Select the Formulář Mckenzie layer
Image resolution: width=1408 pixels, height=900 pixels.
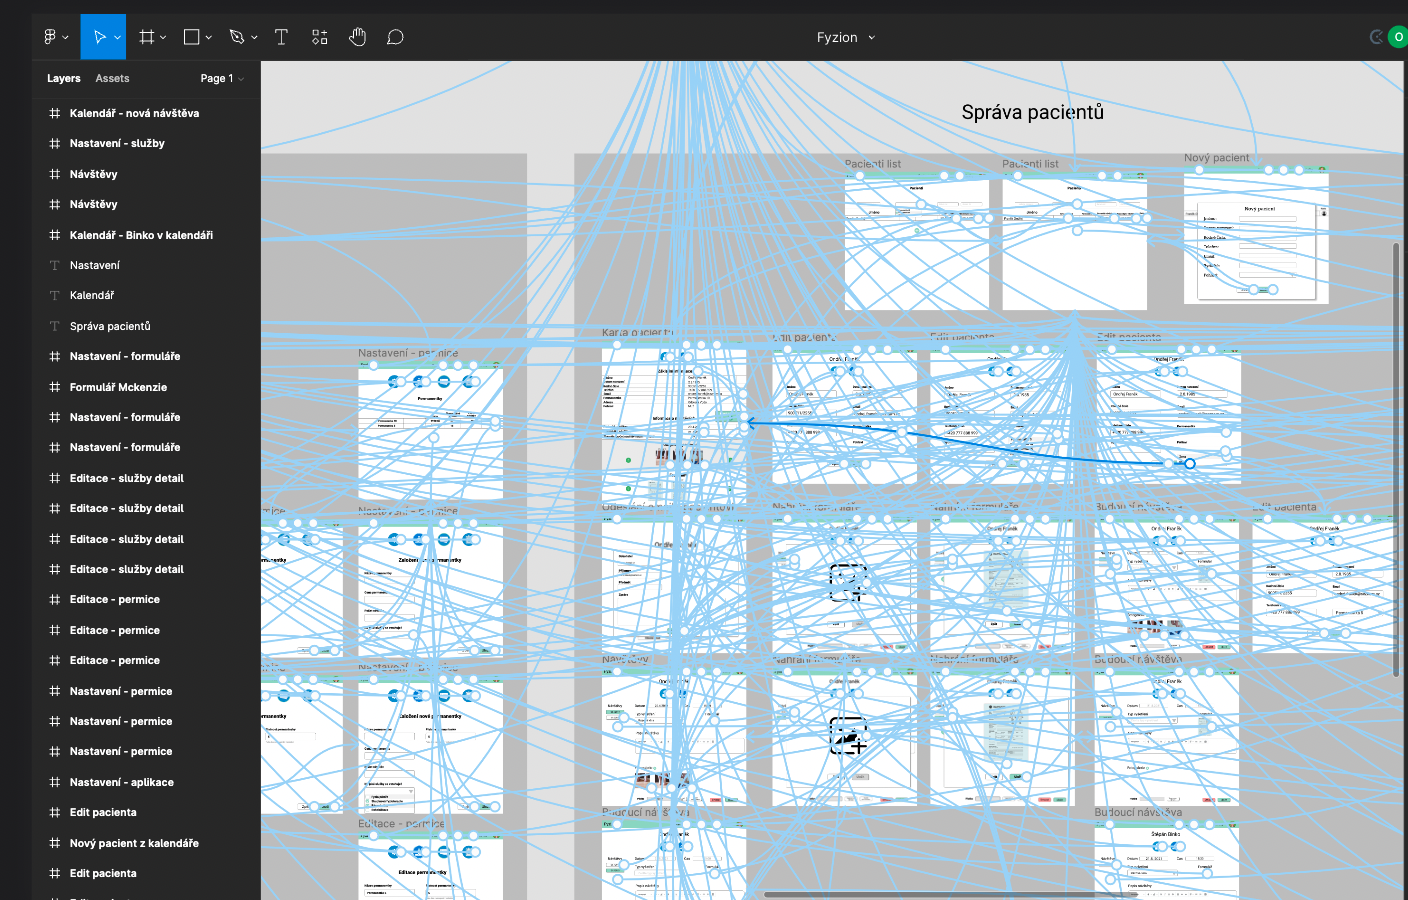pyautogui.click(x=118, y=387)
